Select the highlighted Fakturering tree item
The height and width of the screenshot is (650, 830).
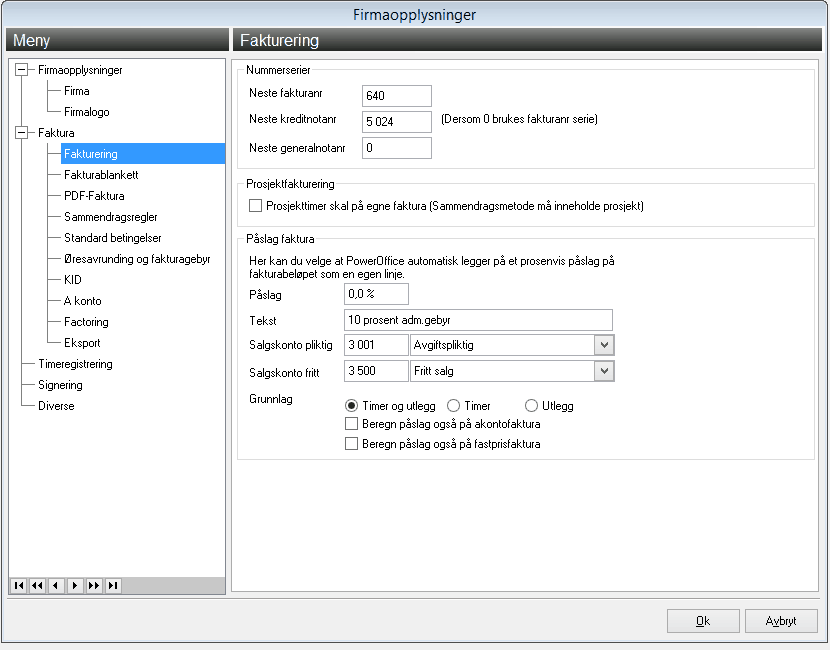click(x=143, y=154)
